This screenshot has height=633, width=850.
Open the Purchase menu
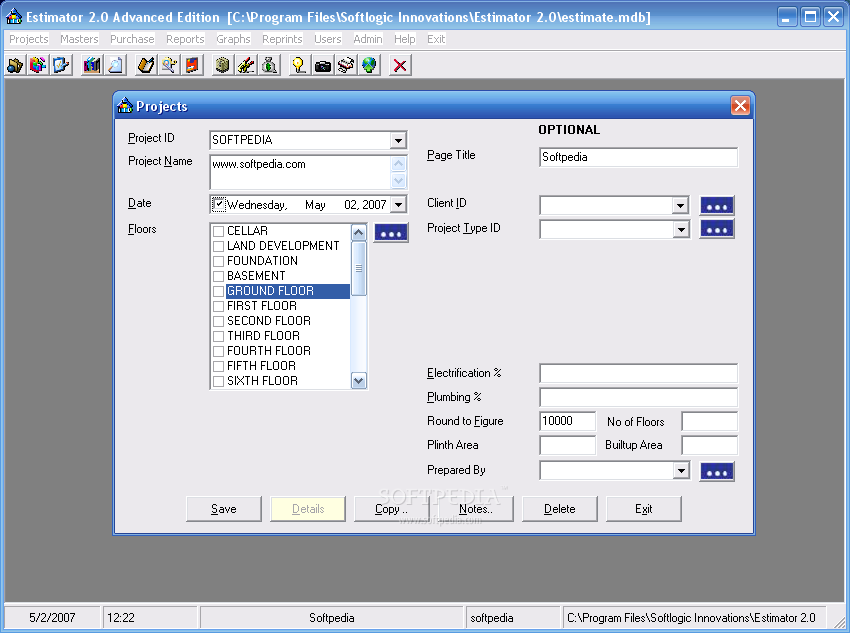[x=132, y=39]
